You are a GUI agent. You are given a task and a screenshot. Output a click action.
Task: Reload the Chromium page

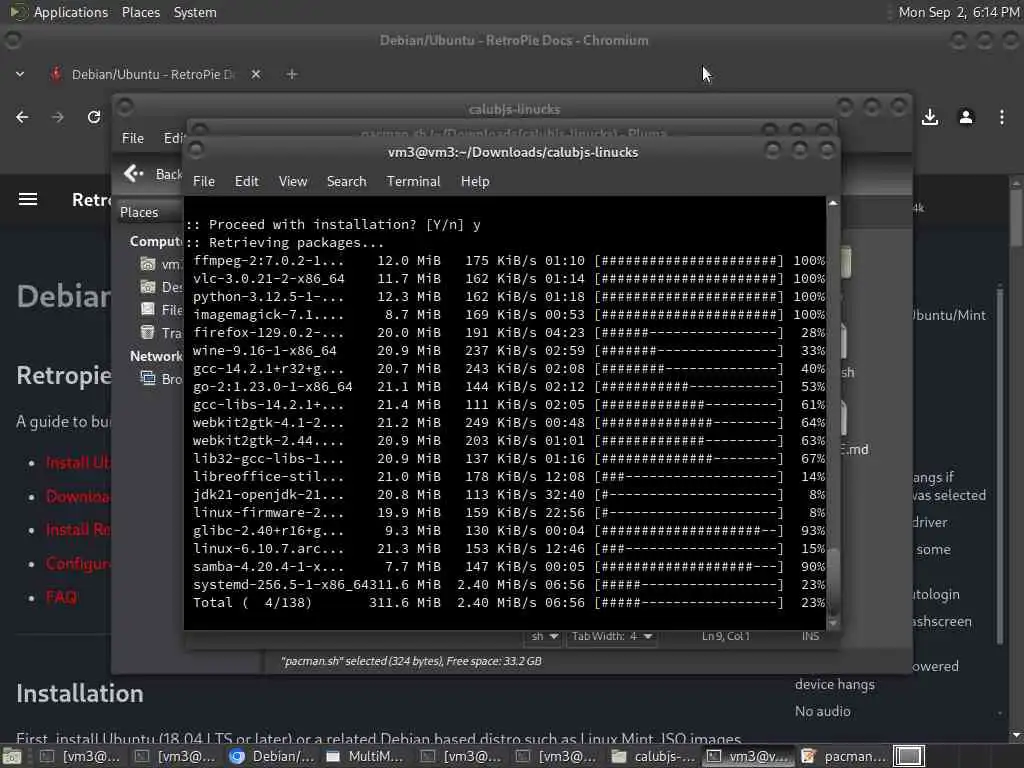pos(94,117)
